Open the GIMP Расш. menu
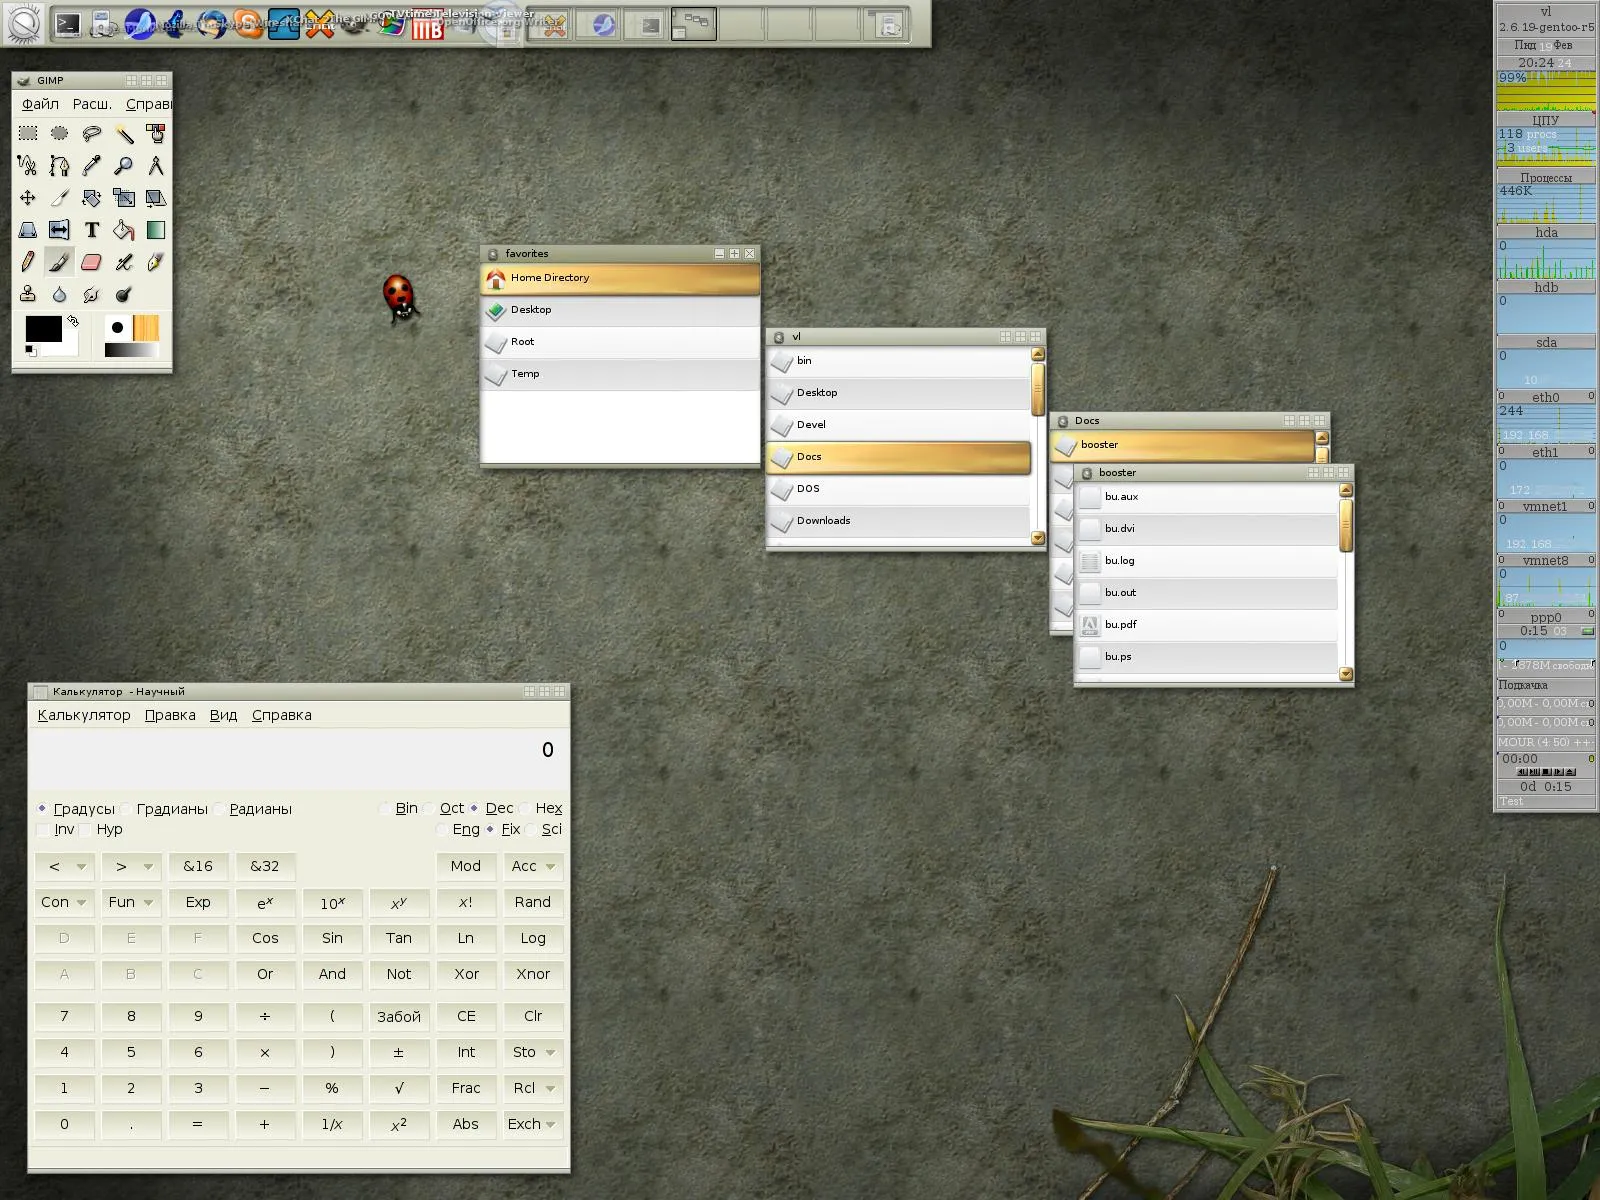 [x=92, y=104]
